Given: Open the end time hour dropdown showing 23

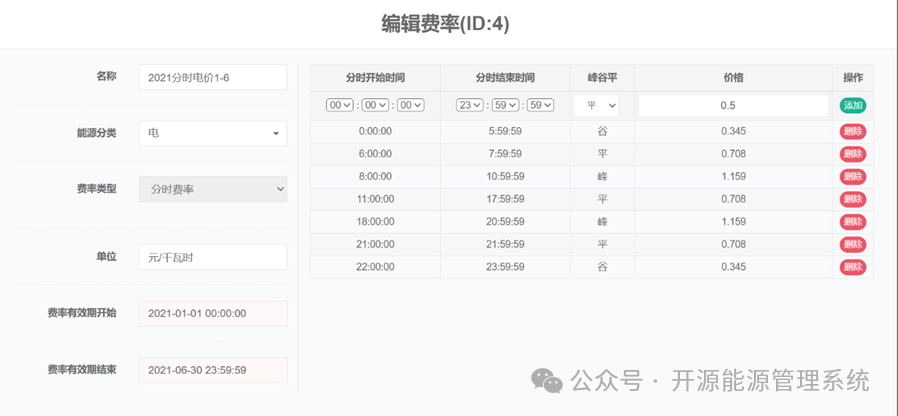Looking at the screenshot, I should point(470,105).
